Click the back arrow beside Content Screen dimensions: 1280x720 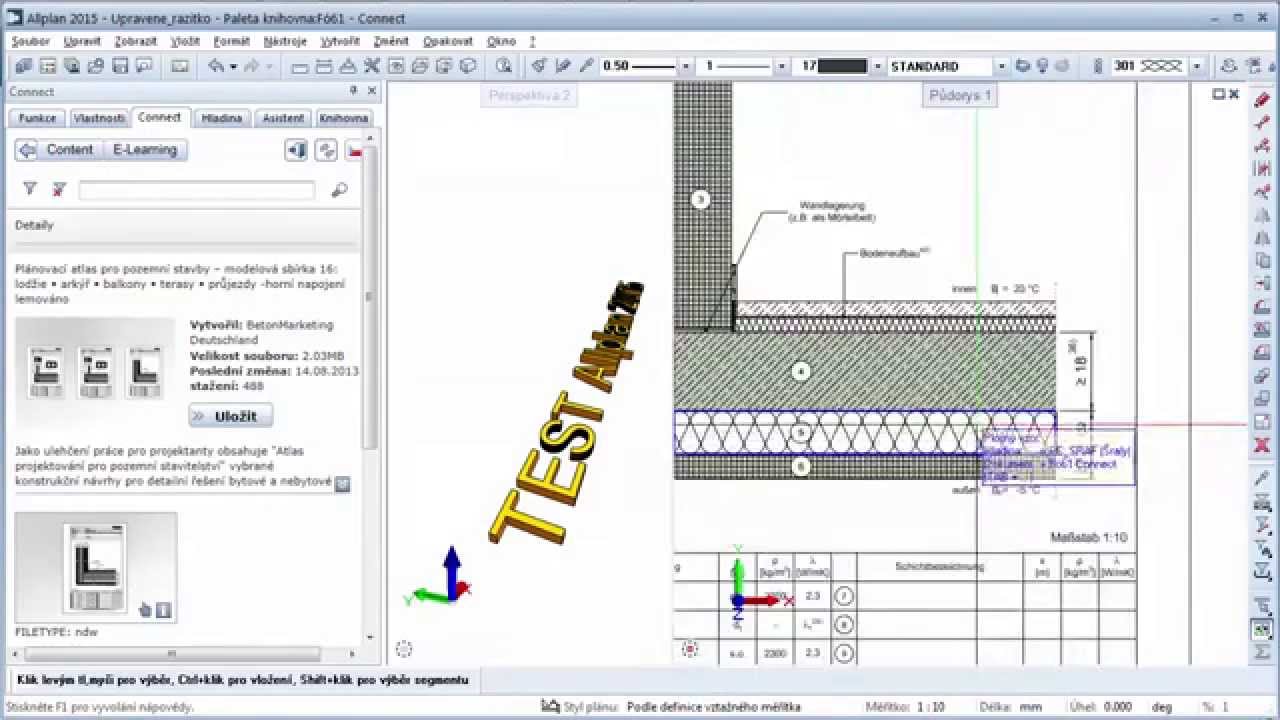click(27, 150)
